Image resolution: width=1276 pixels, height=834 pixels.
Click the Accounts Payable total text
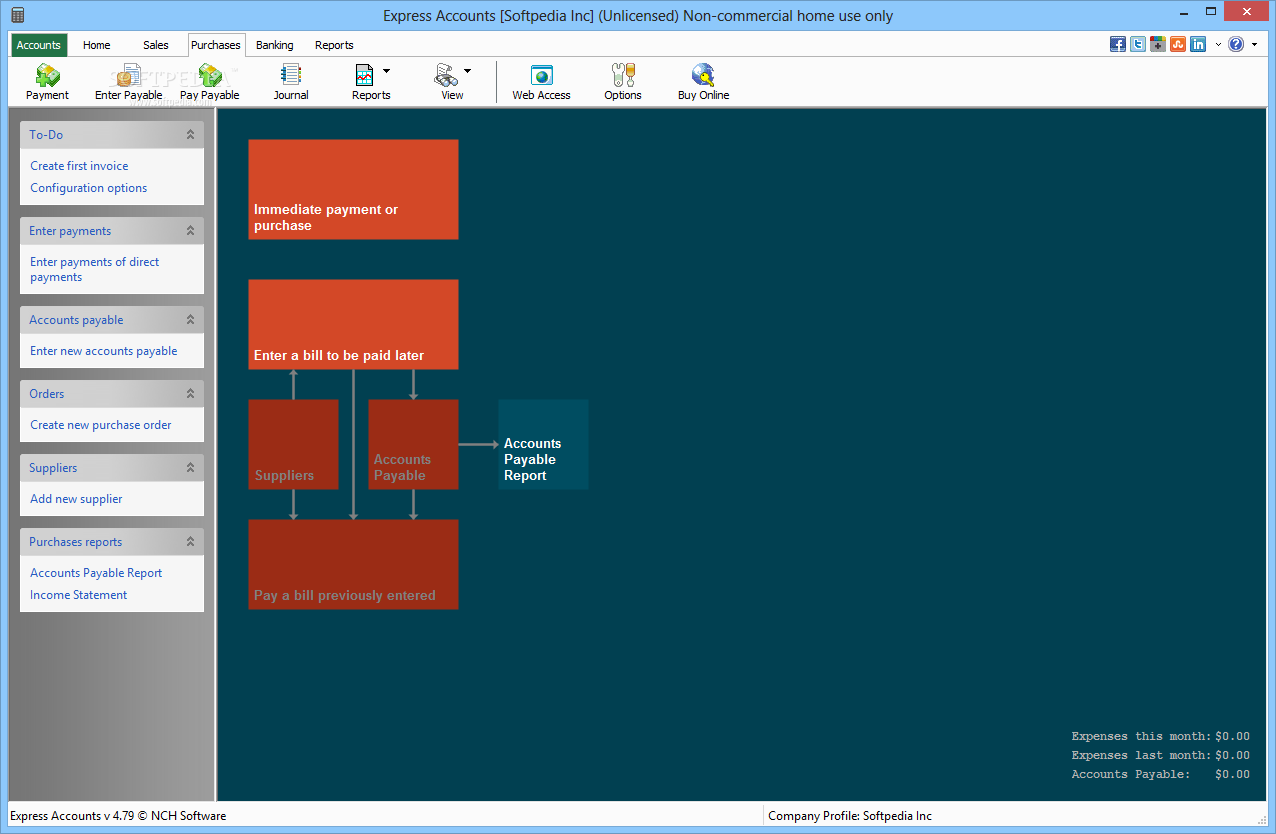1161,775
